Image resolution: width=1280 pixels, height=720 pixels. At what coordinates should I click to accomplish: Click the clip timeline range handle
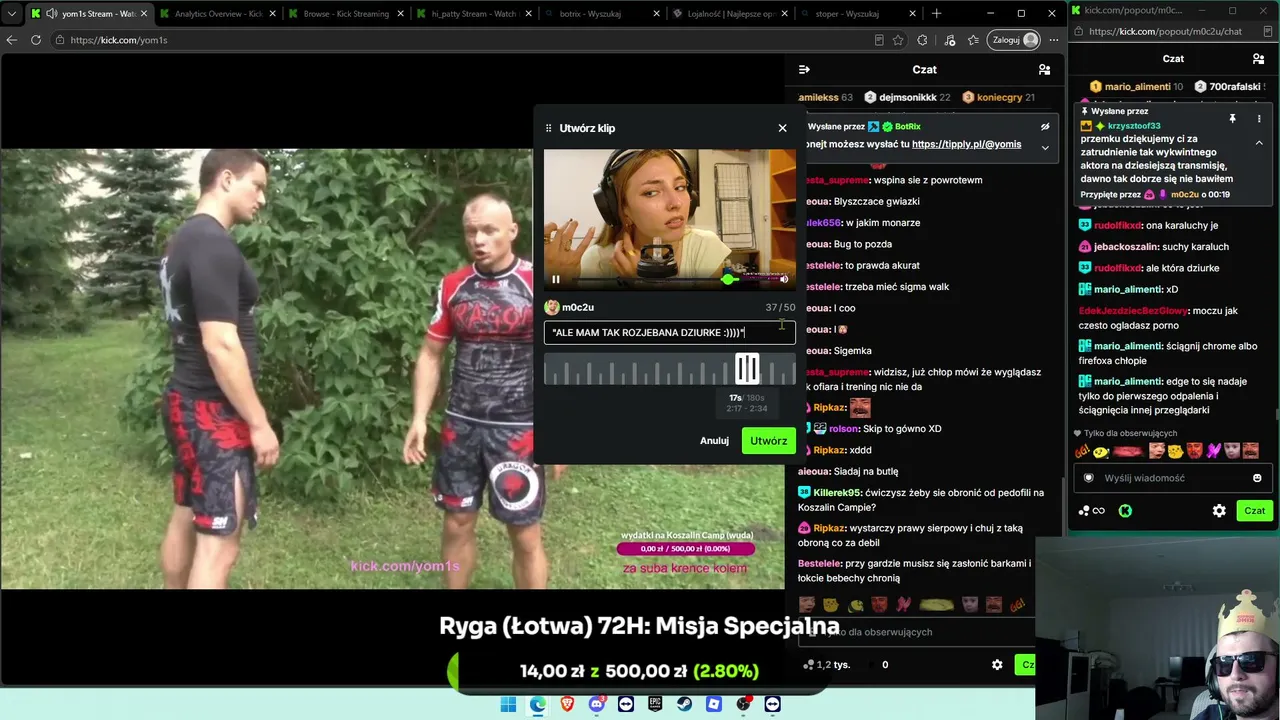747,369
